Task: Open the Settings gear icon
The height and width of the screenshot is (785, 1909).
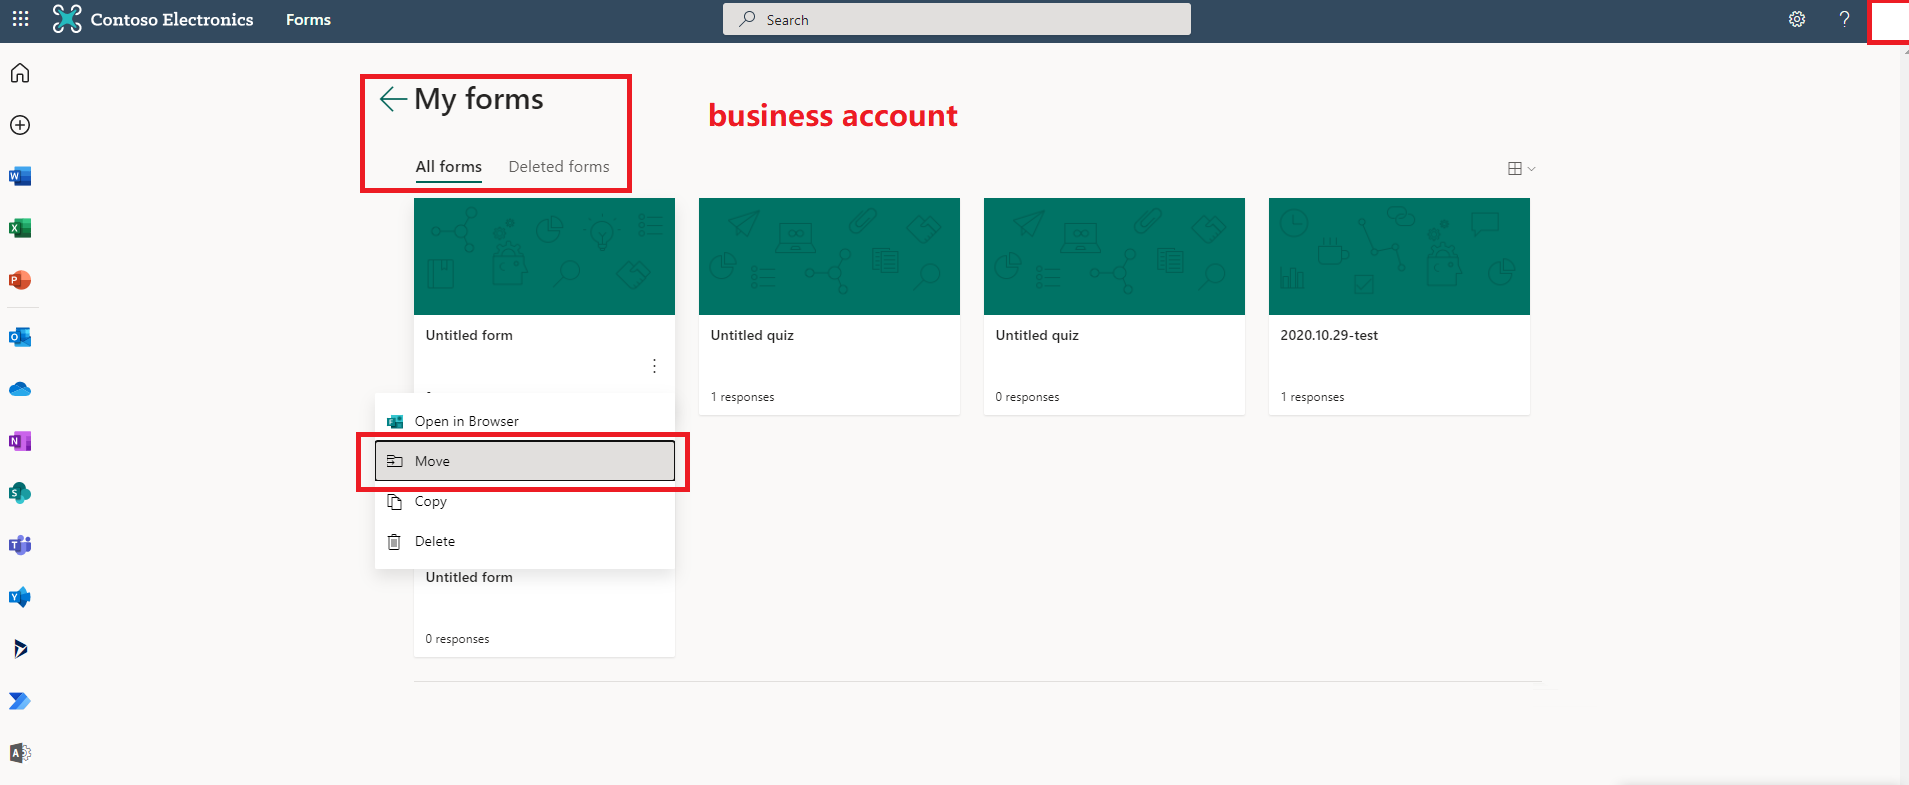Action: pyautogui.click(x=1797, y=19)
